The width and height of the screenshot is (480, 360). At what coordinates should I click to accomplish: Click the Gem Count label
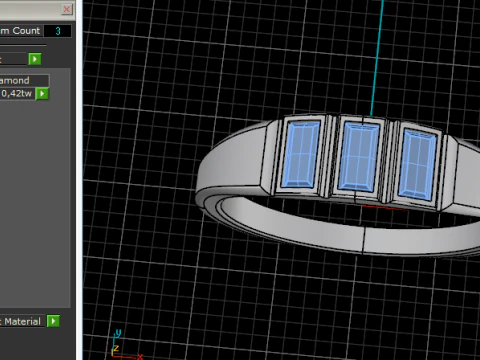[x=21, y=31]
